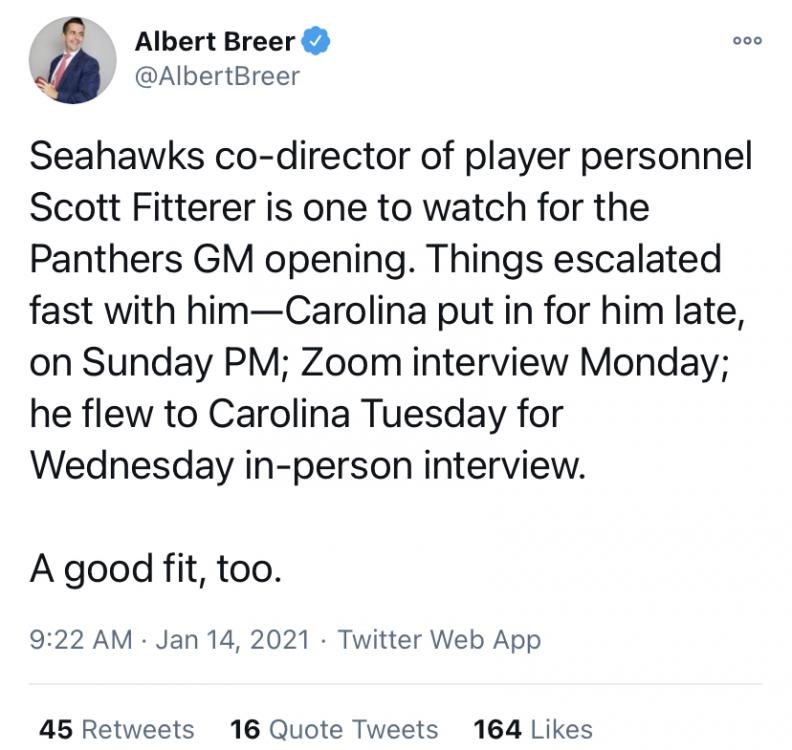Click the Albert Breer display name
Screen dimensions: 792x750
point(214,42)
